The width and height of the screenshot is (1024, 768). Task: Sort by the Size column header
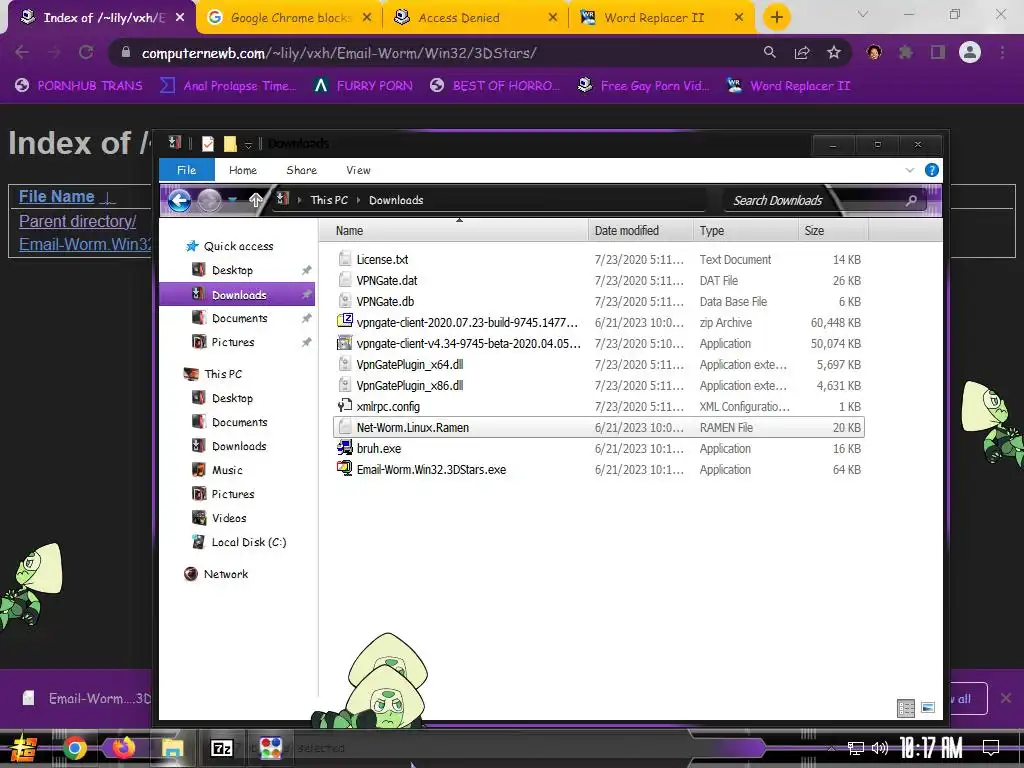coord(833,231)
